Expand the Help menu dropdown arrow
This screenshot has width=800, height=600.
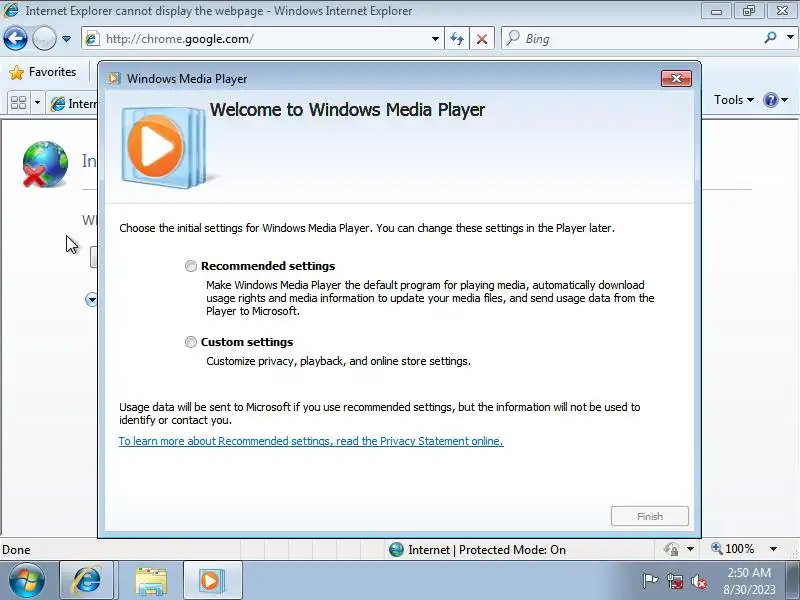click(785, 100)
